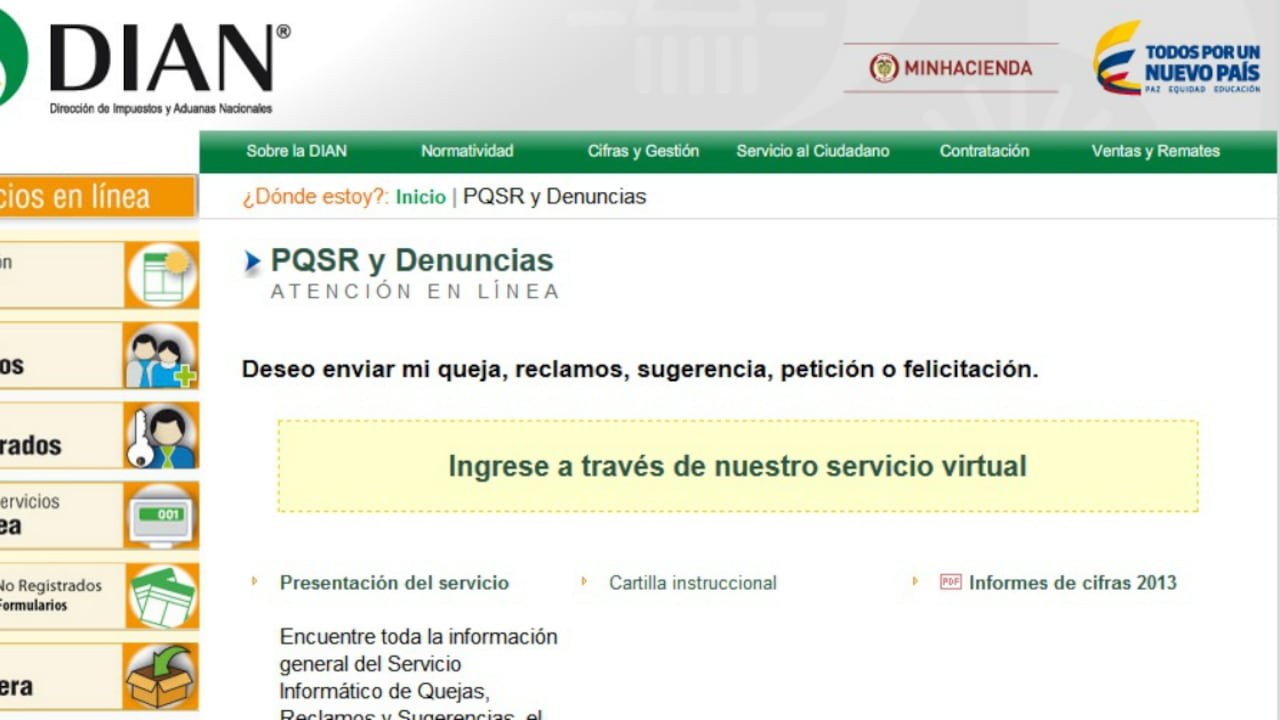The image size is (1280, 720).
Task: Click the Inicio breadcrumb link
Action: click(420, 196)
